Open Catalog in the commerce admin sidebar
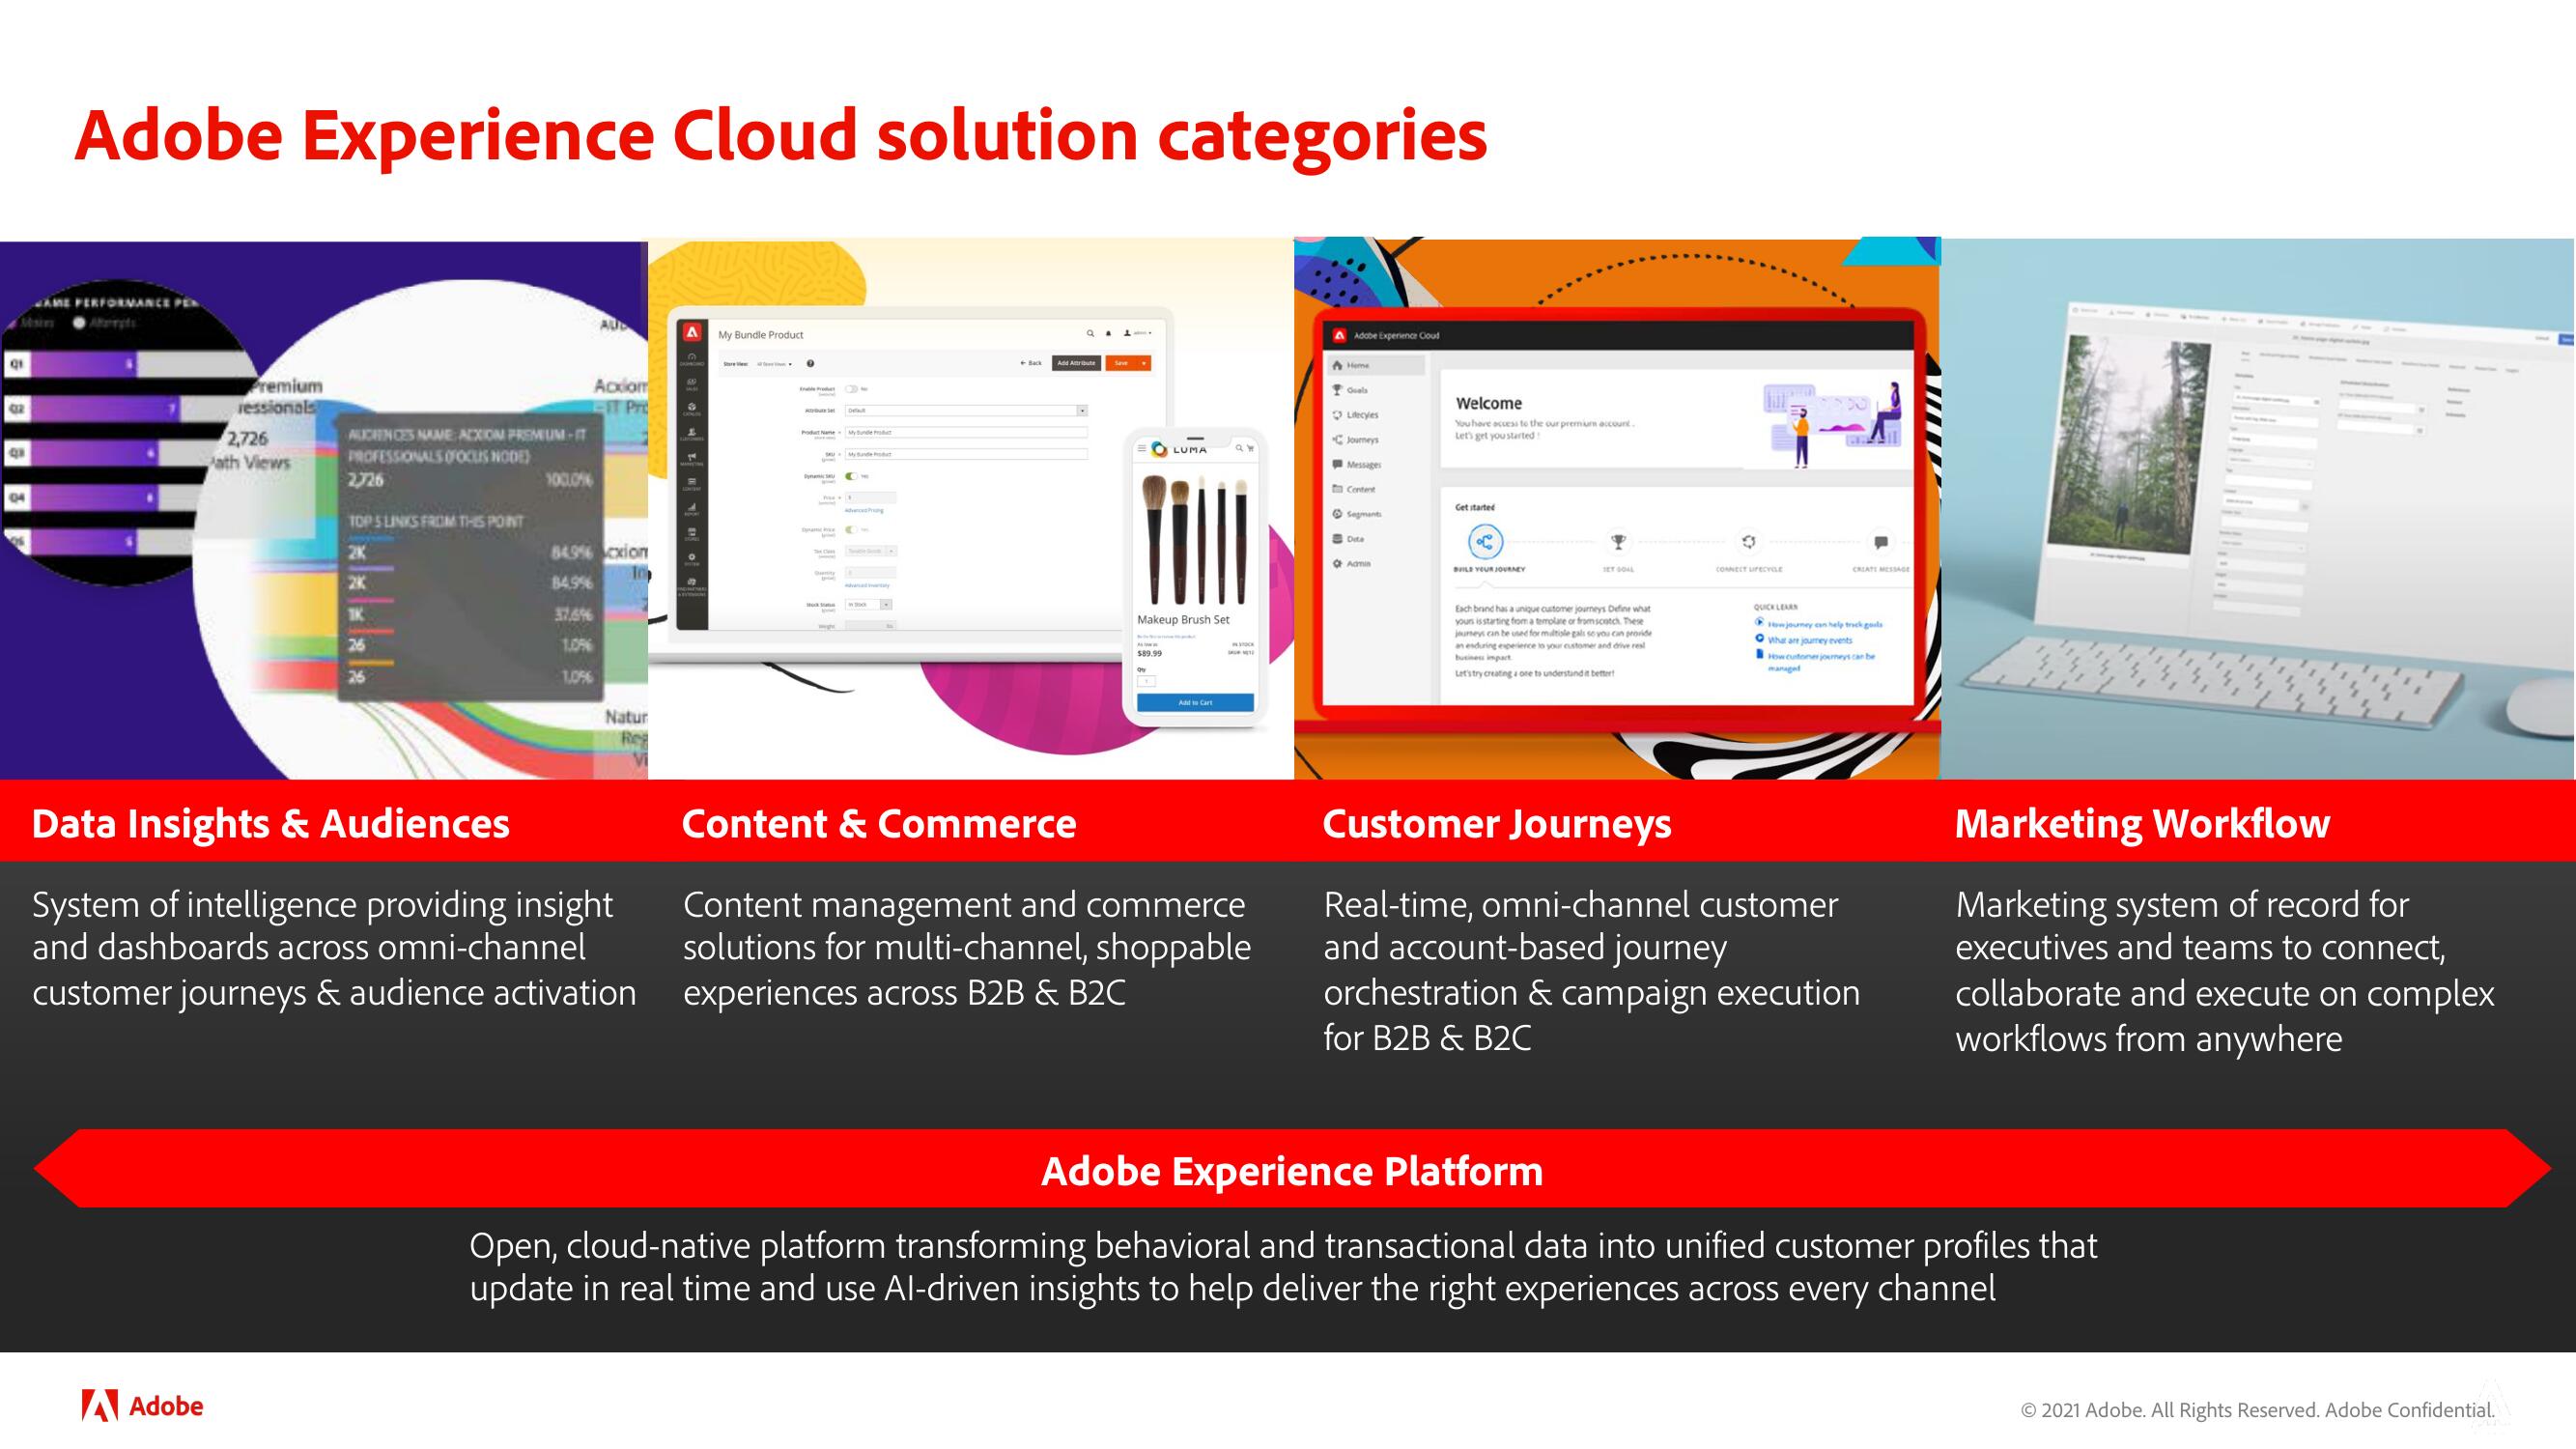The image size is (2576, 1449). 692,409
